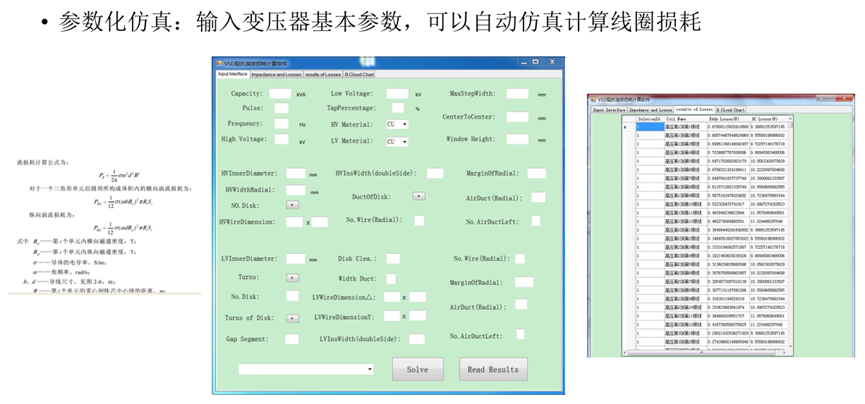865x404 pixels.
Task: Focus the CenterToCenter input box
Action: point(517,117)
